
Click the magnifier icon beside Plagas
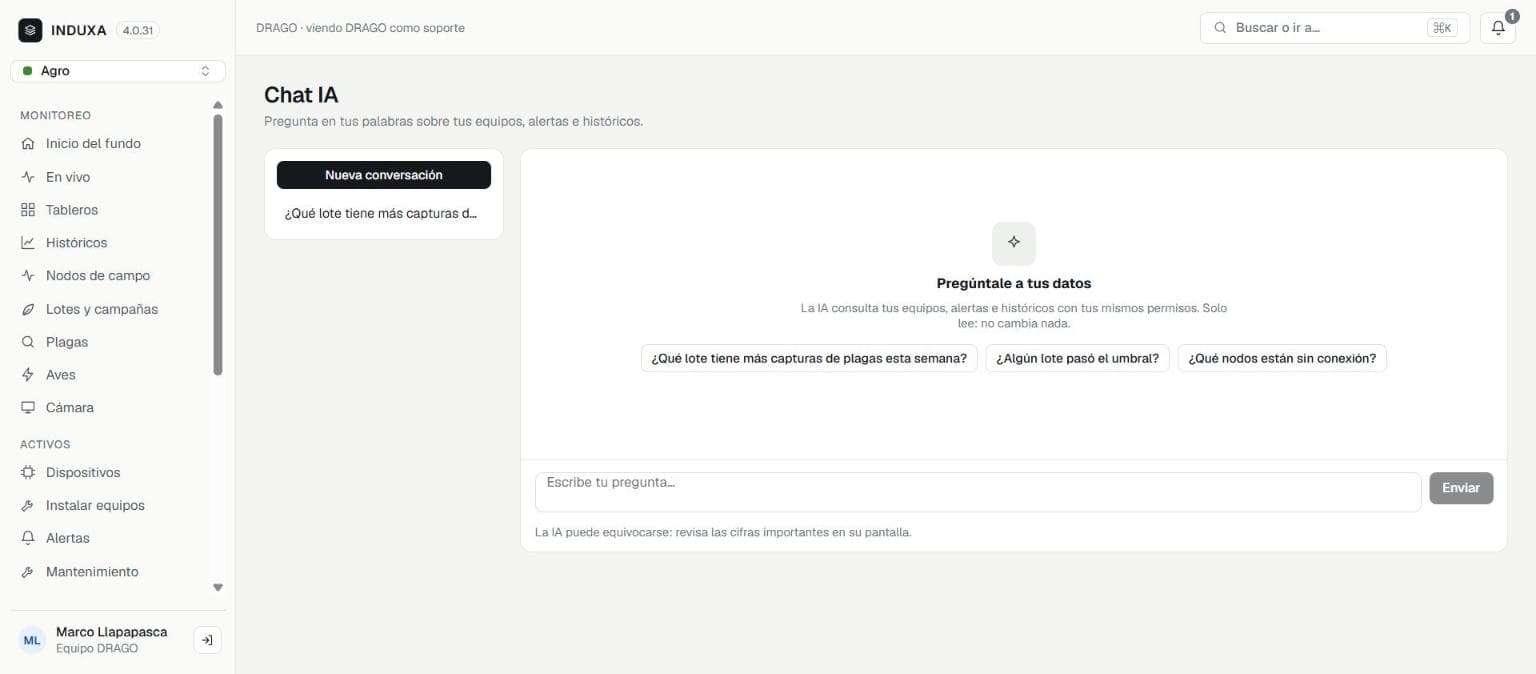point(28,342)
